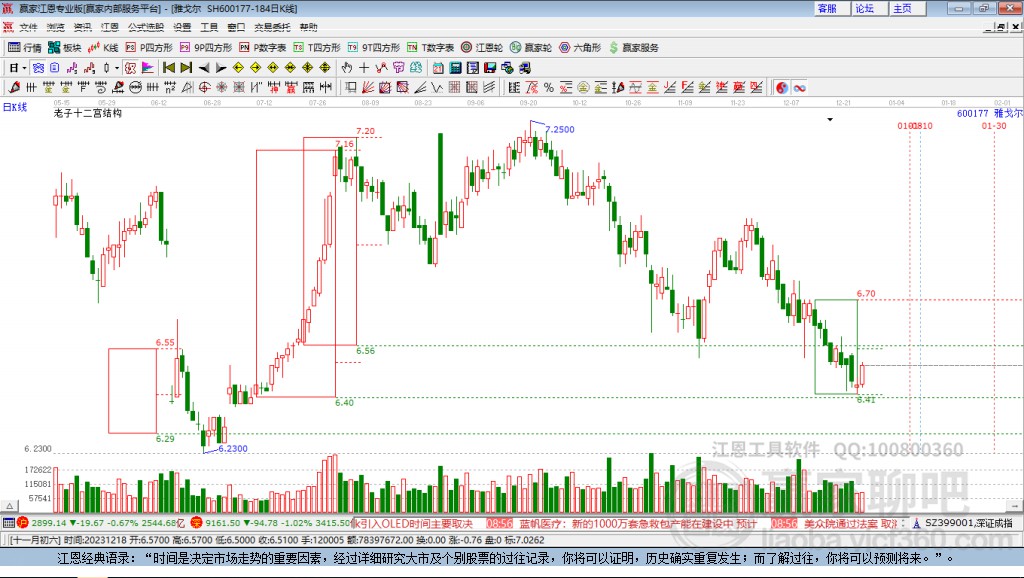Open the 窗口 menu
Screen dimensions: 1024x578
(x=236, y=27)
